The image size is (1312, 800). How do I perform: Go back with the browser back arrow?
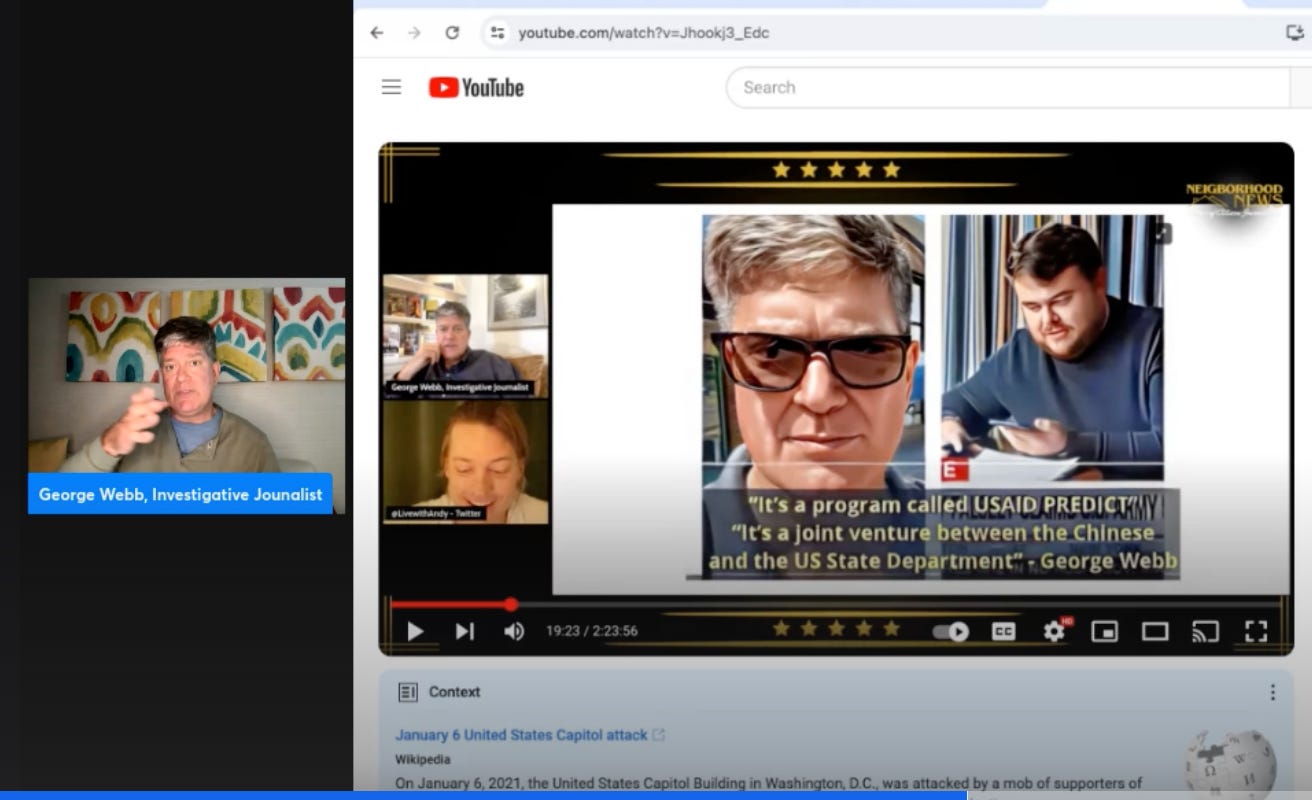tap(377, 33)
